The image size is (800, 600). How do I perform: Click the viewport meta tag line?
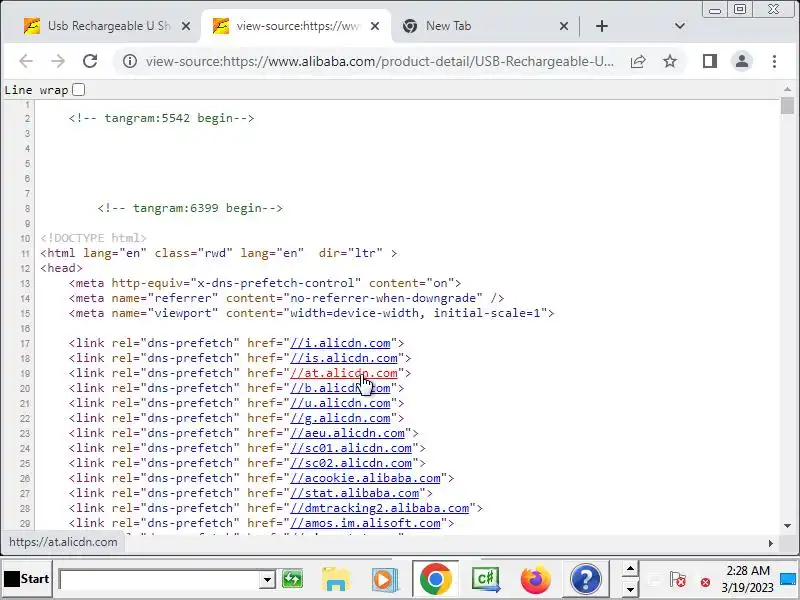click(x=311, y=313)
